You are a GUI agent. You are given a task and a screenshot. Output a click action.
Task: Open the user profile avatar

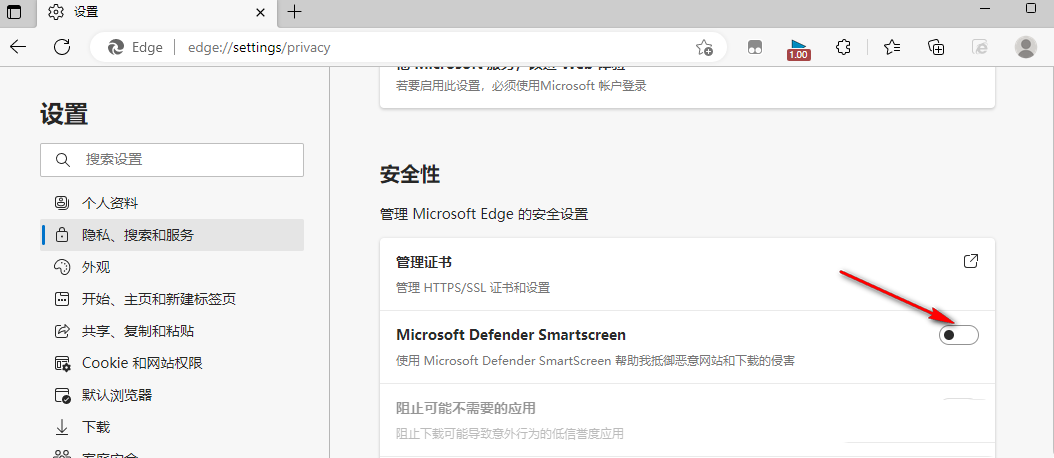pos(1026,47)
